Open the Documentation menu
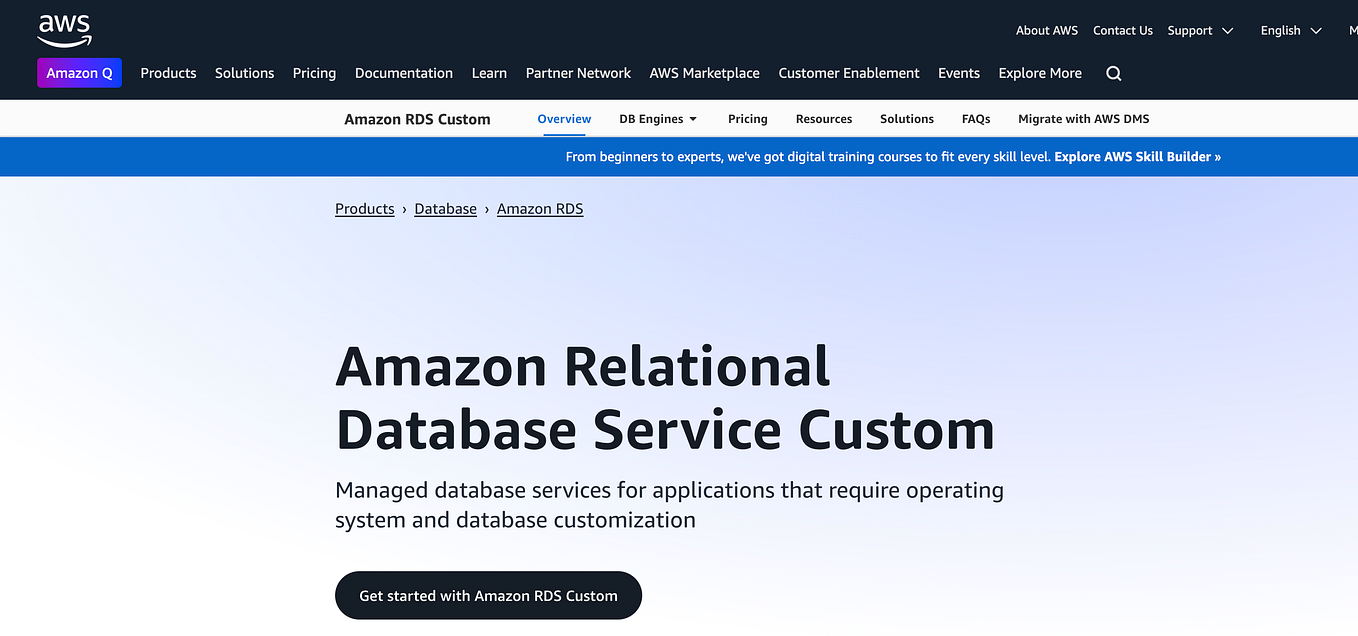1358x636 pixels. pyautogui.click(x=404, y=72)
